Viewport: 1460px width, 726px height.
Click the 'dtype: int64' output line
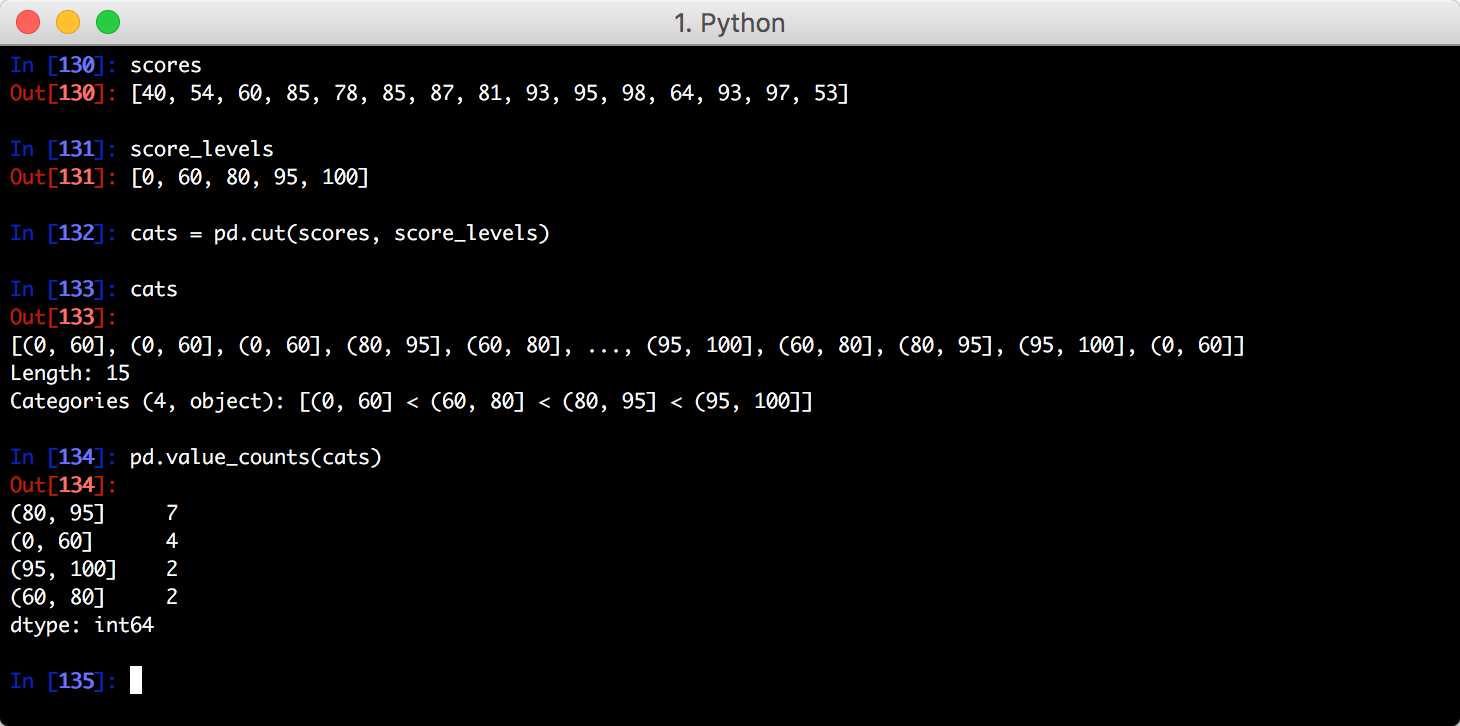(x=82, y=625)
